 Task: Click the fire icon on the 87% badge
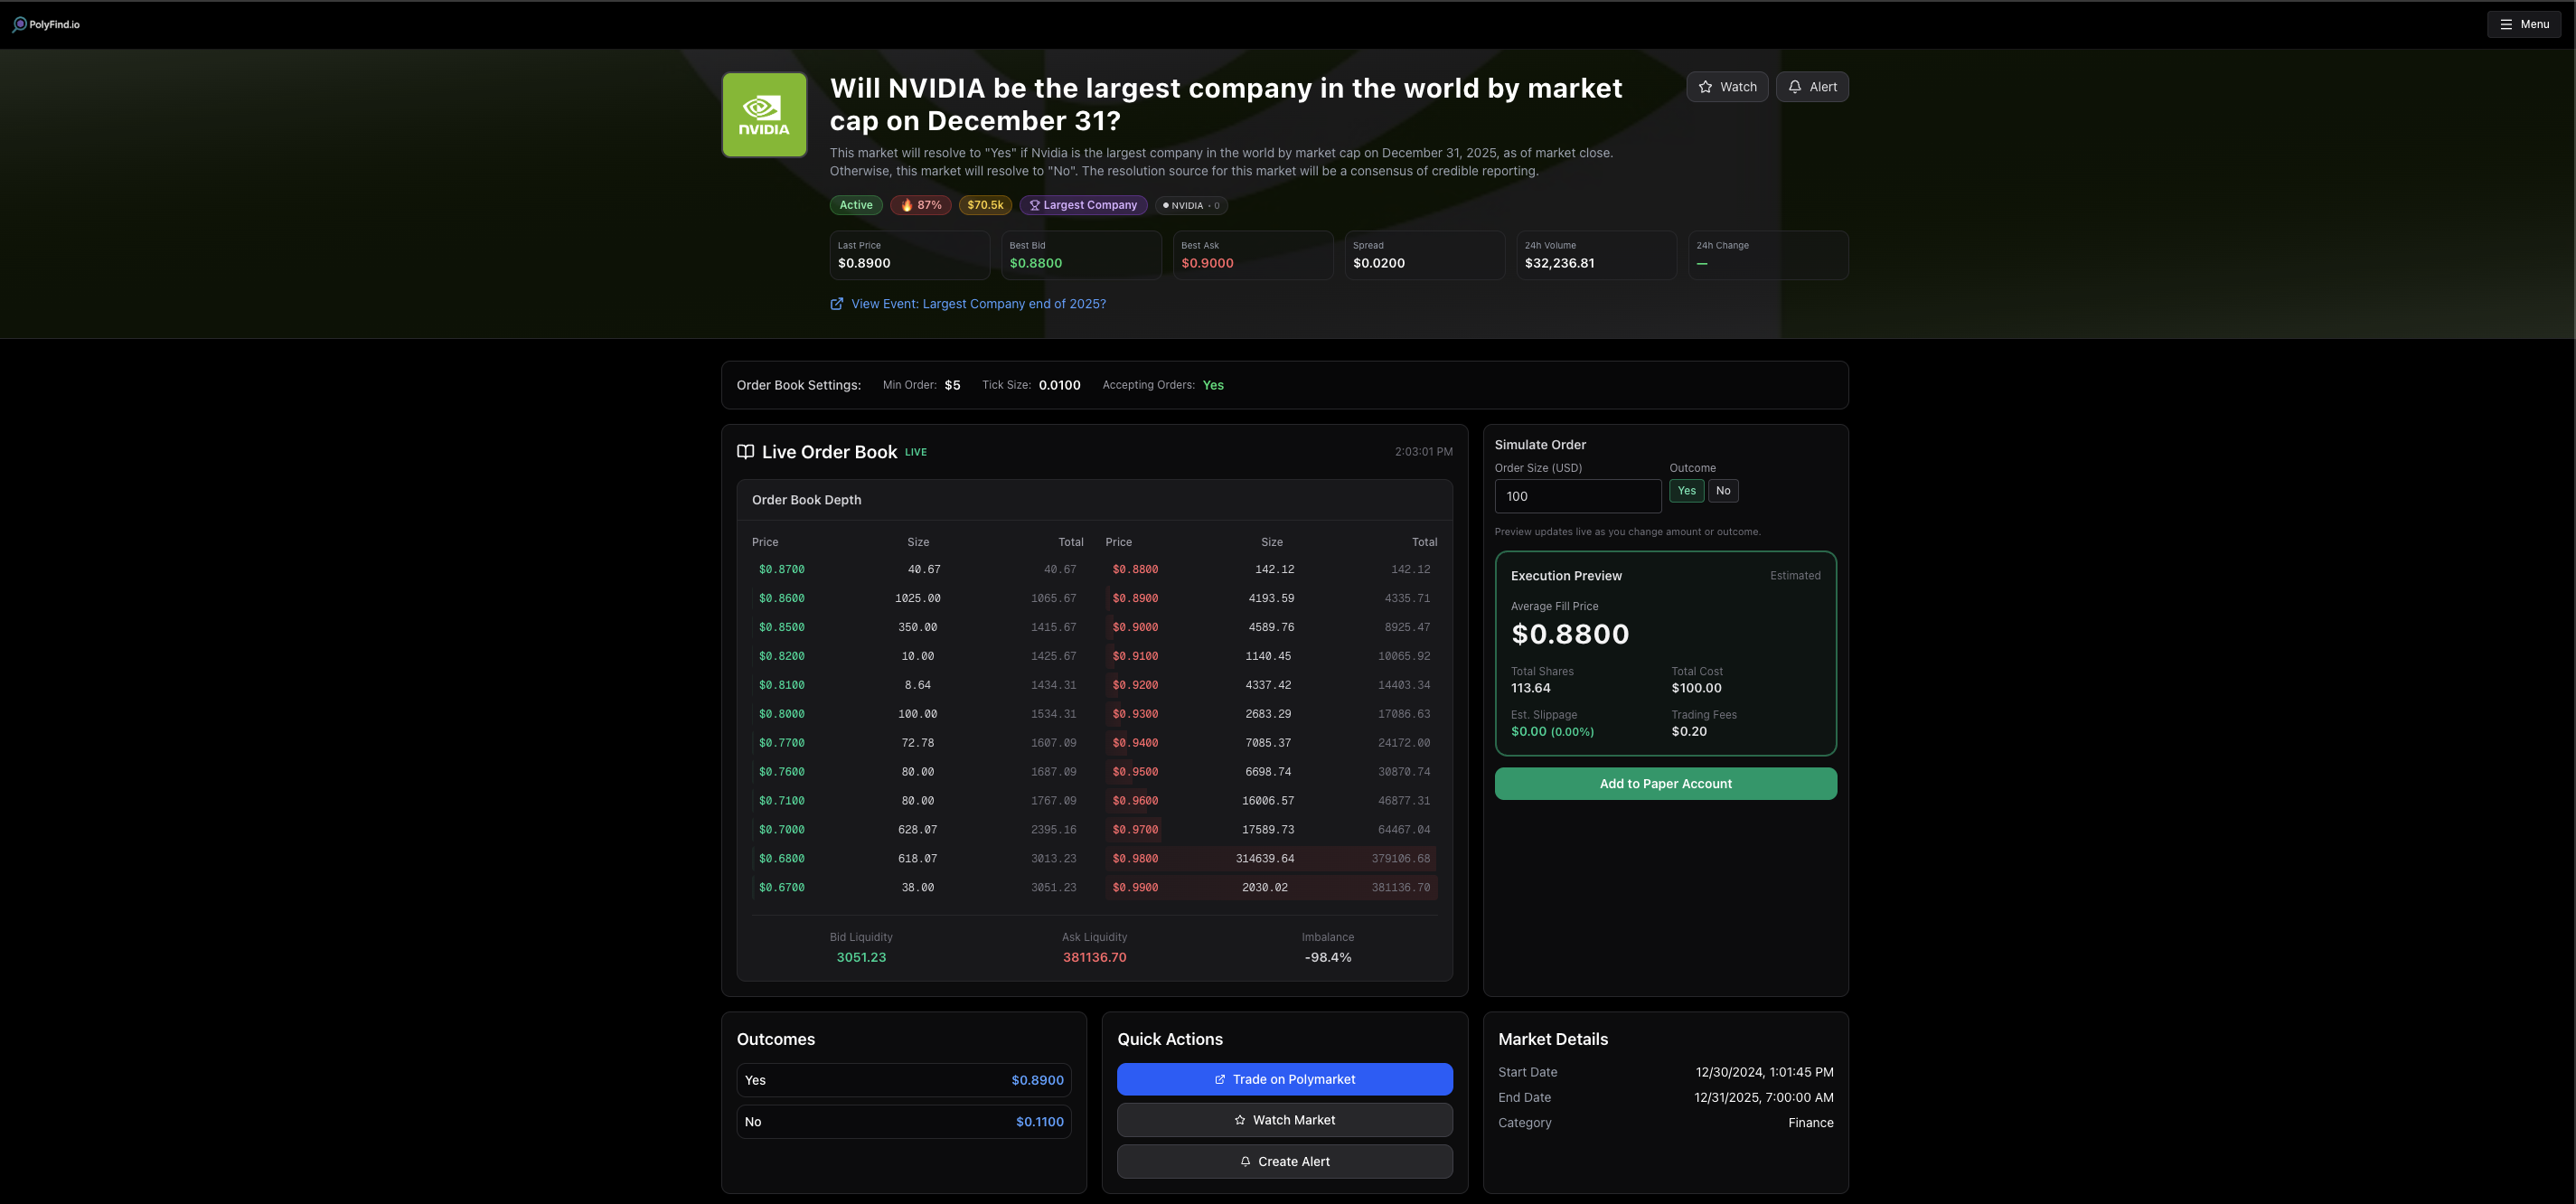pos(908,205)
